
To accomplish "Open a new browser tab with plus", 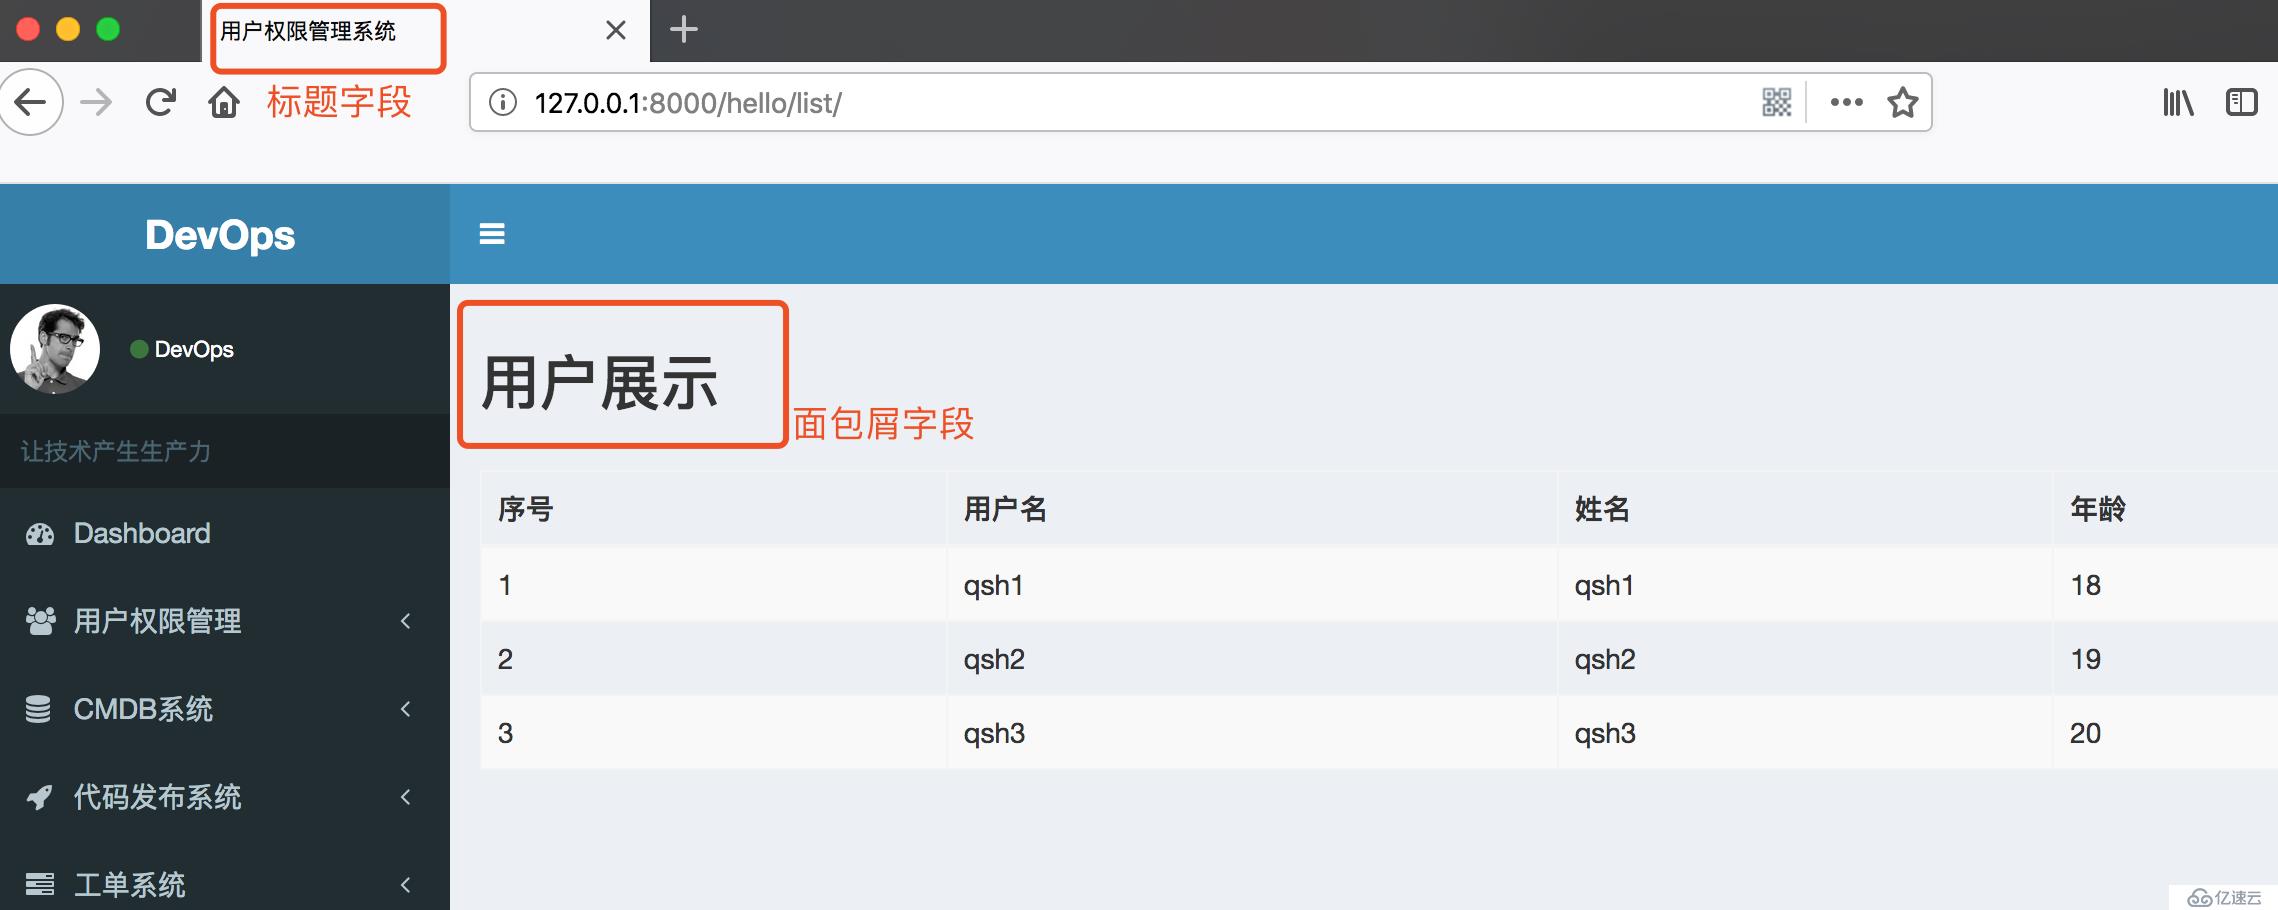I will pos(683,29).
